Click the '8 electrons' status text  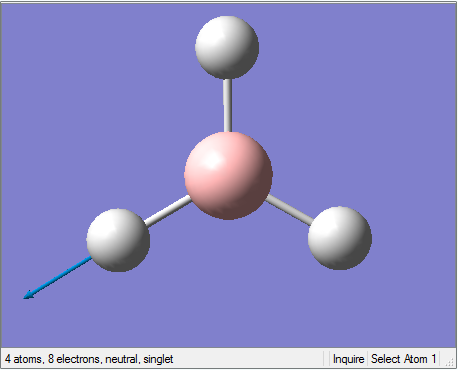[x=74, y=359]
